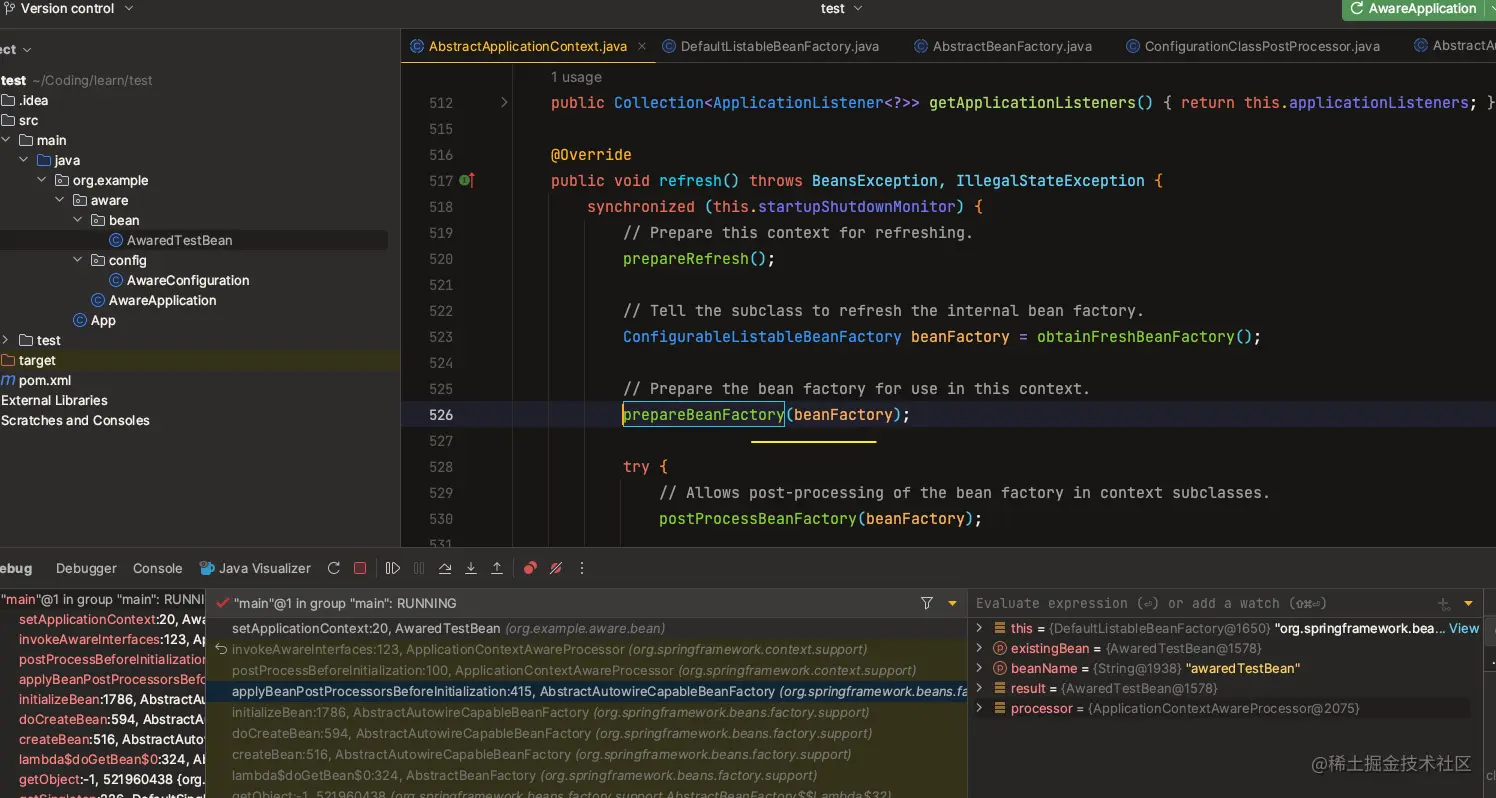Collapse the config folder in project tree

pos(79,260)
